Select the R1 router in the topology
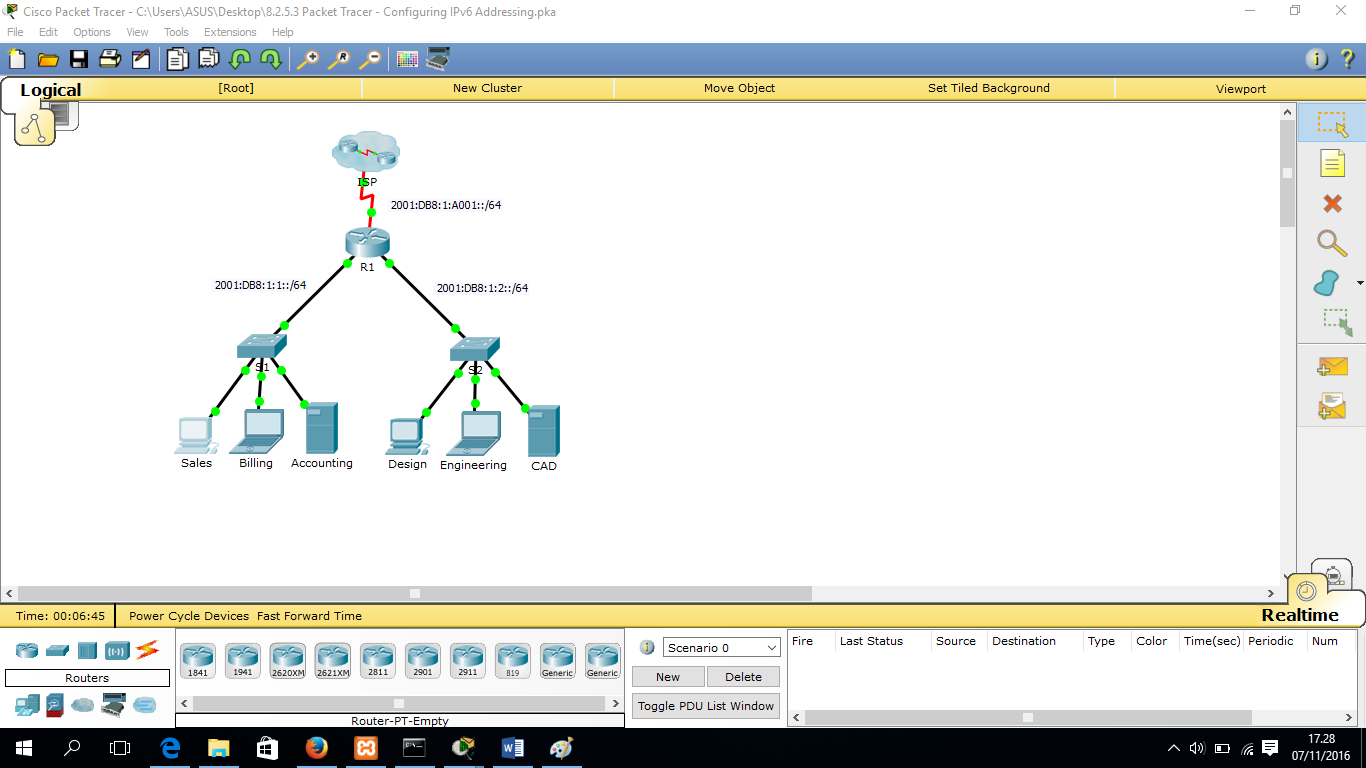The width and height of the screenshot is (1366, 768). tap(367, 243)
